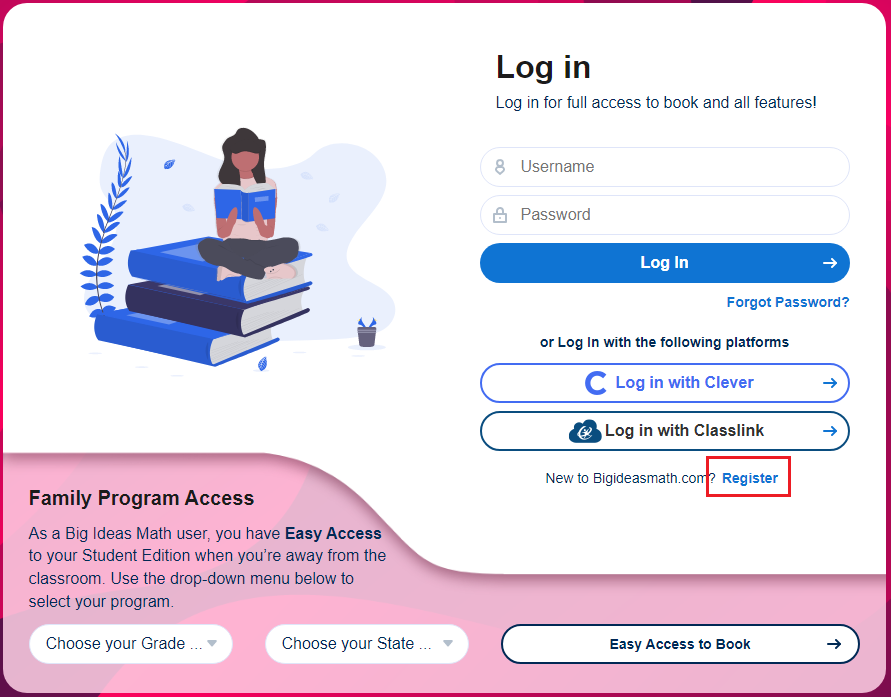Click arrow icon on Clever login button
The image size is (891, 697).
(830, 383)
